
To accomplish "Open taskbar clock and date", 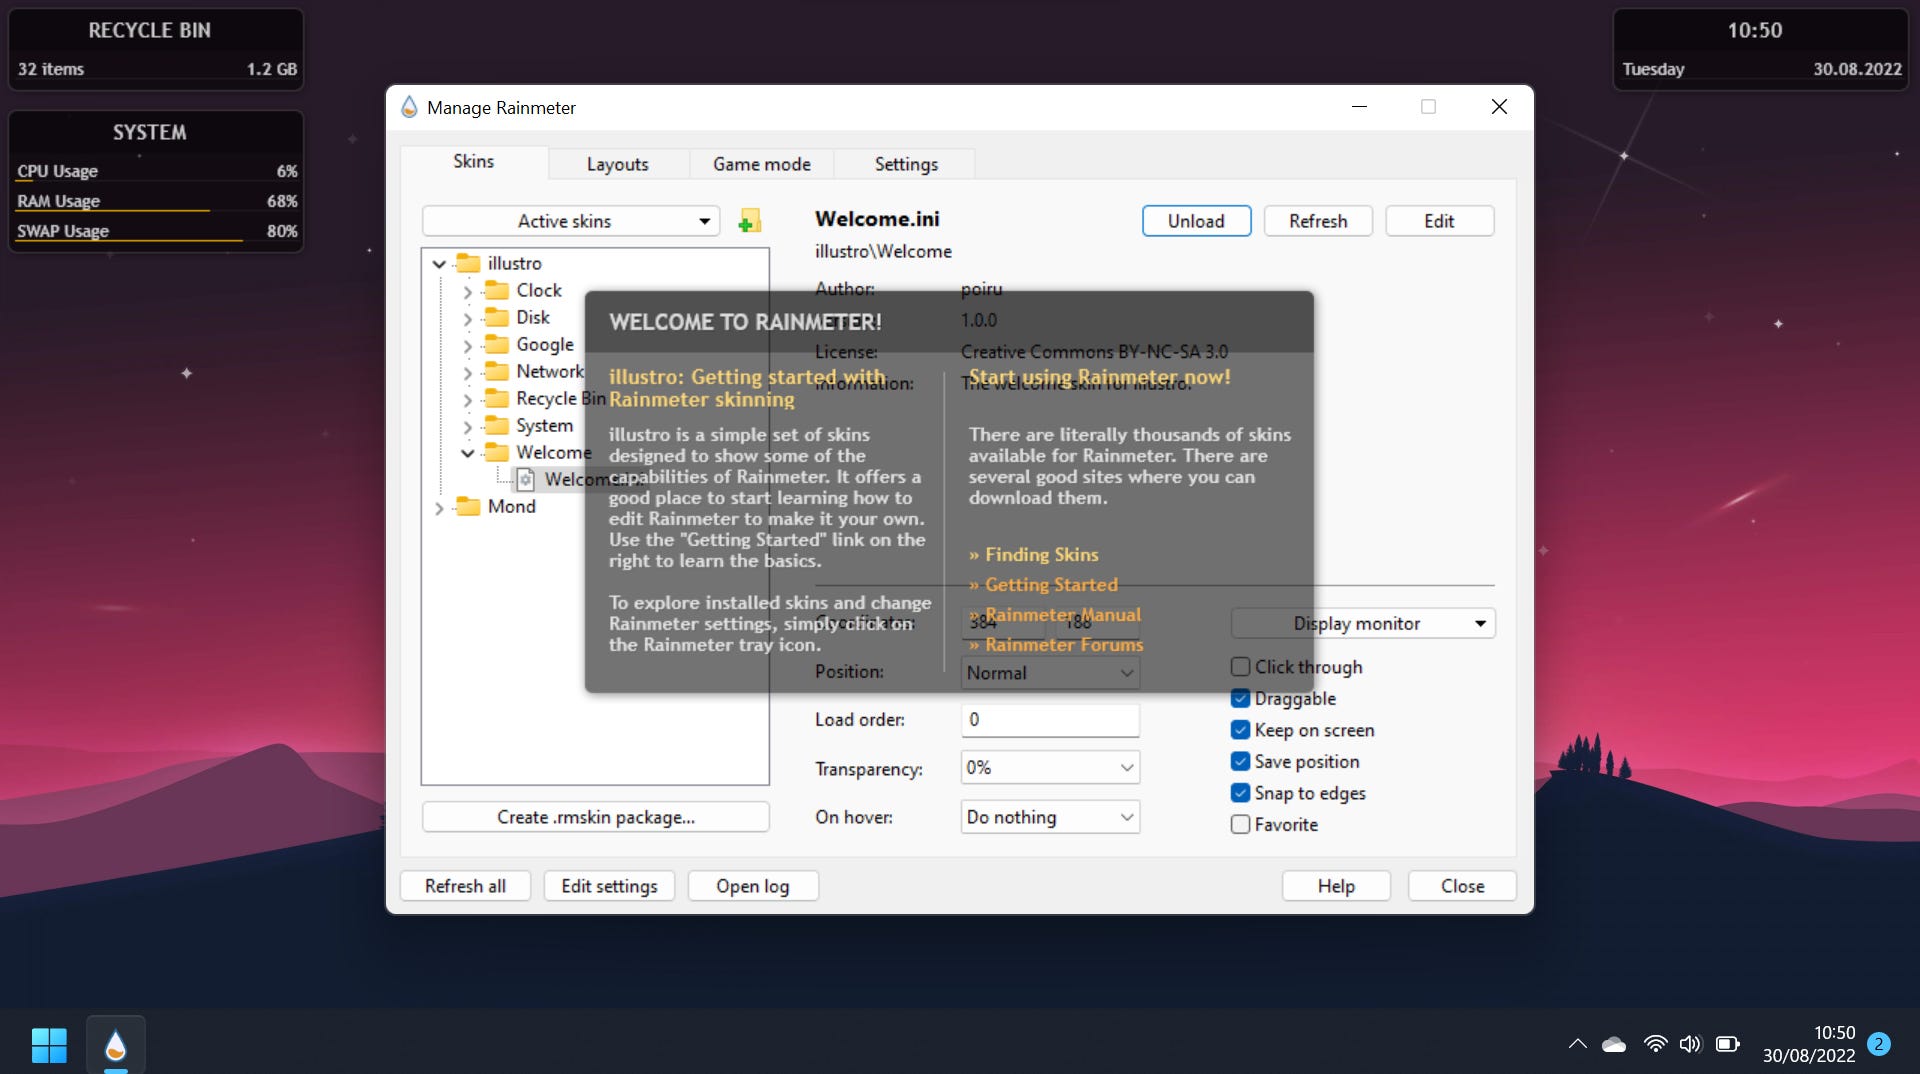I will click(x=1809, y=1044).
